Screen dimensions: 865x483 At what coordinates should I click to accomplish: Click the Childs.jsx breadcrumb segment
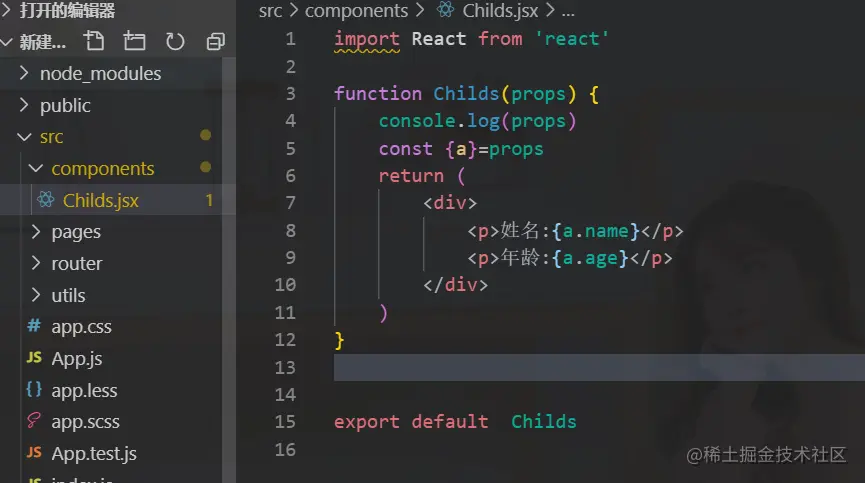pyautogui.click(x=500, y=10)
